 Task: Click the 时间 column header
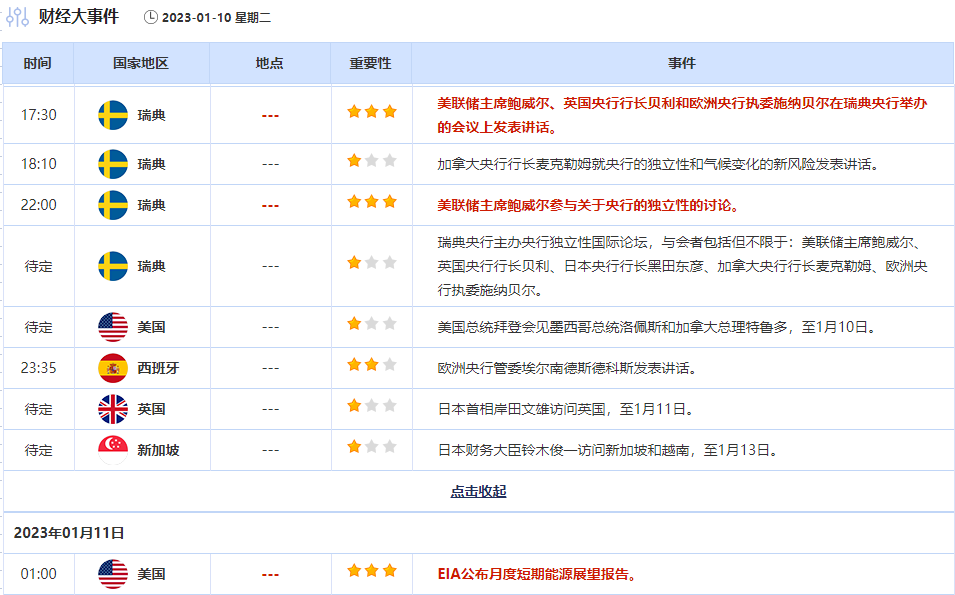tap(38, 63)
